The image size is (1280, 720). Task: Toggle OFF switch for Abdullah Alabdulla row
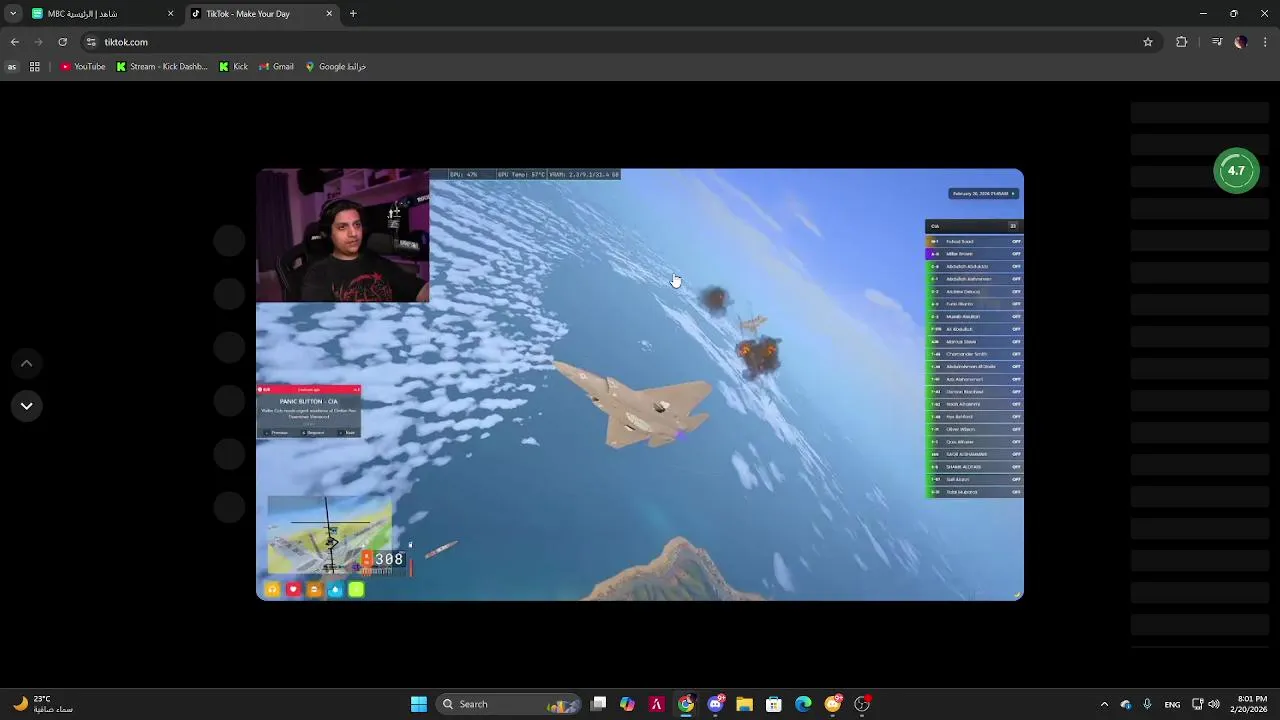pos(1016,266)
